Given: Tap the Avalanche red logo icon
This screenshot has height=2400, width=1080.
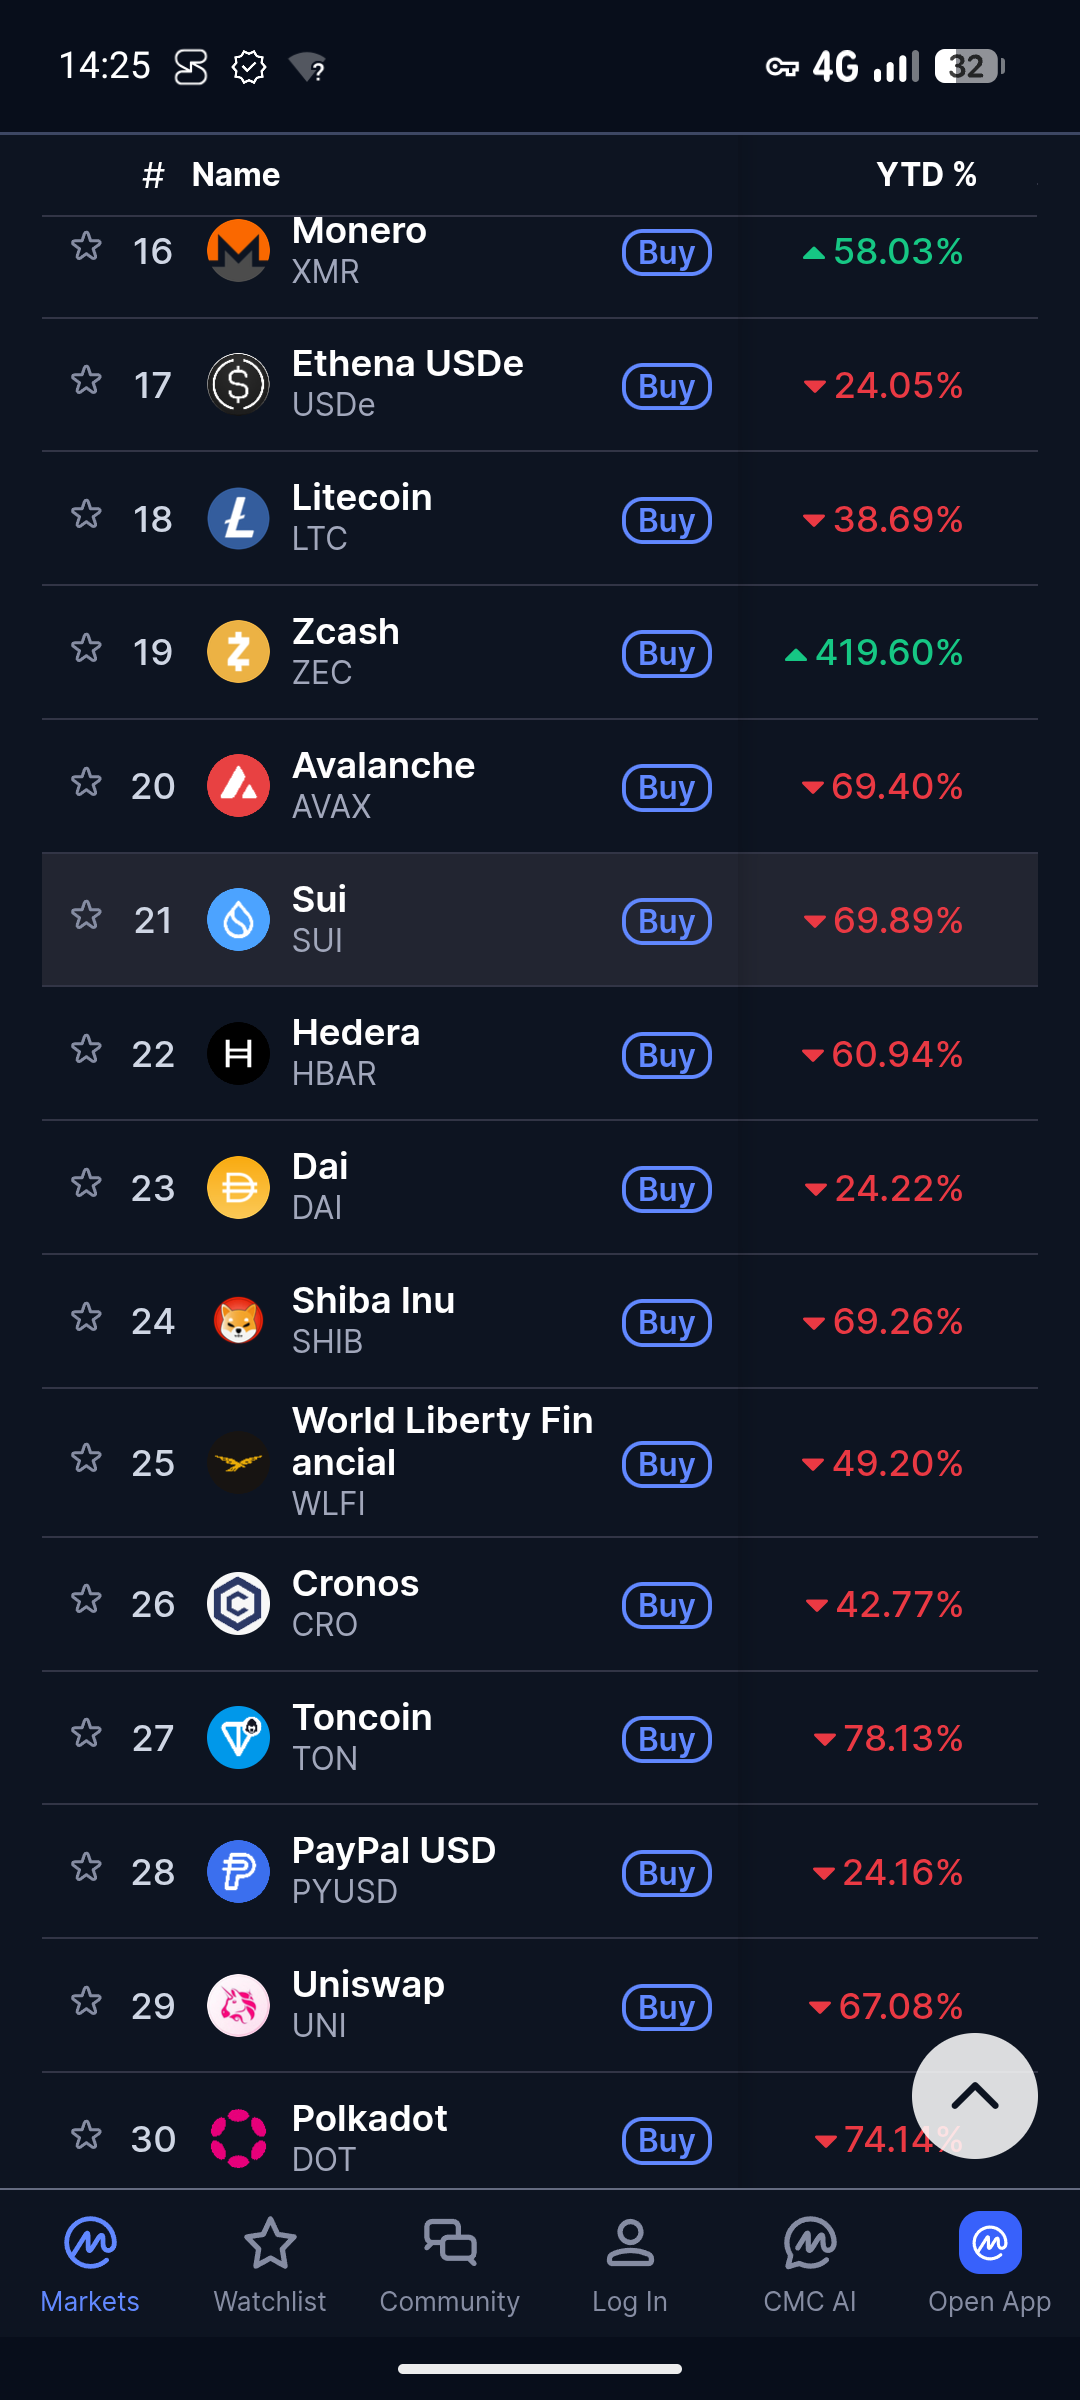Looking at the screenshot, I should 238,786.
